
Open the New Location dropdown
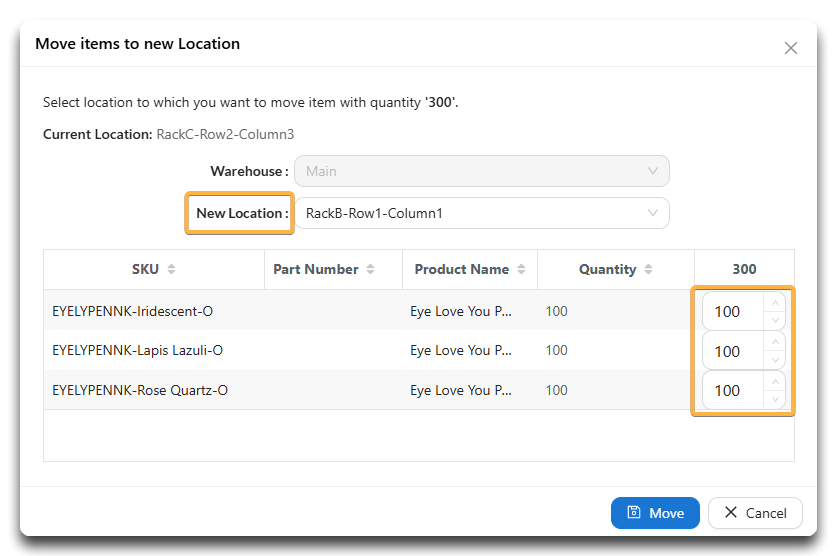(481, 213)
